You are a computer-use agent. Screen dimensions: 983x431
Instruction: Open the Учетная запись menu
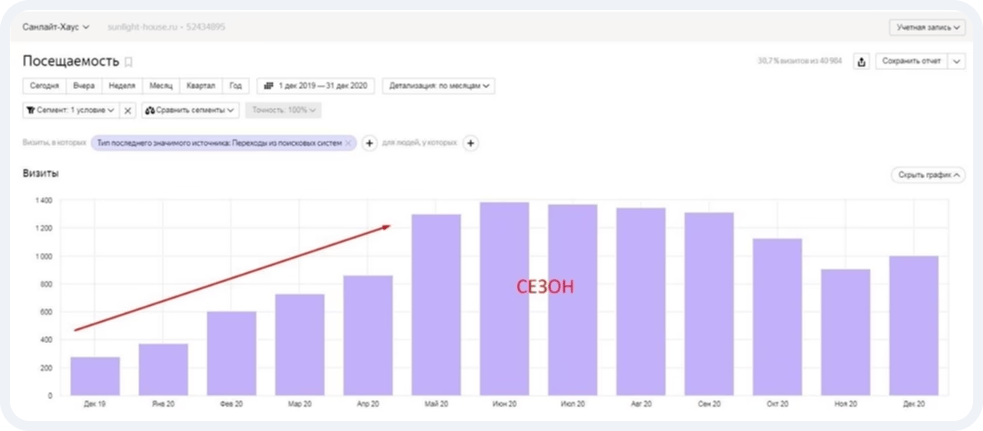click(927, 28)
